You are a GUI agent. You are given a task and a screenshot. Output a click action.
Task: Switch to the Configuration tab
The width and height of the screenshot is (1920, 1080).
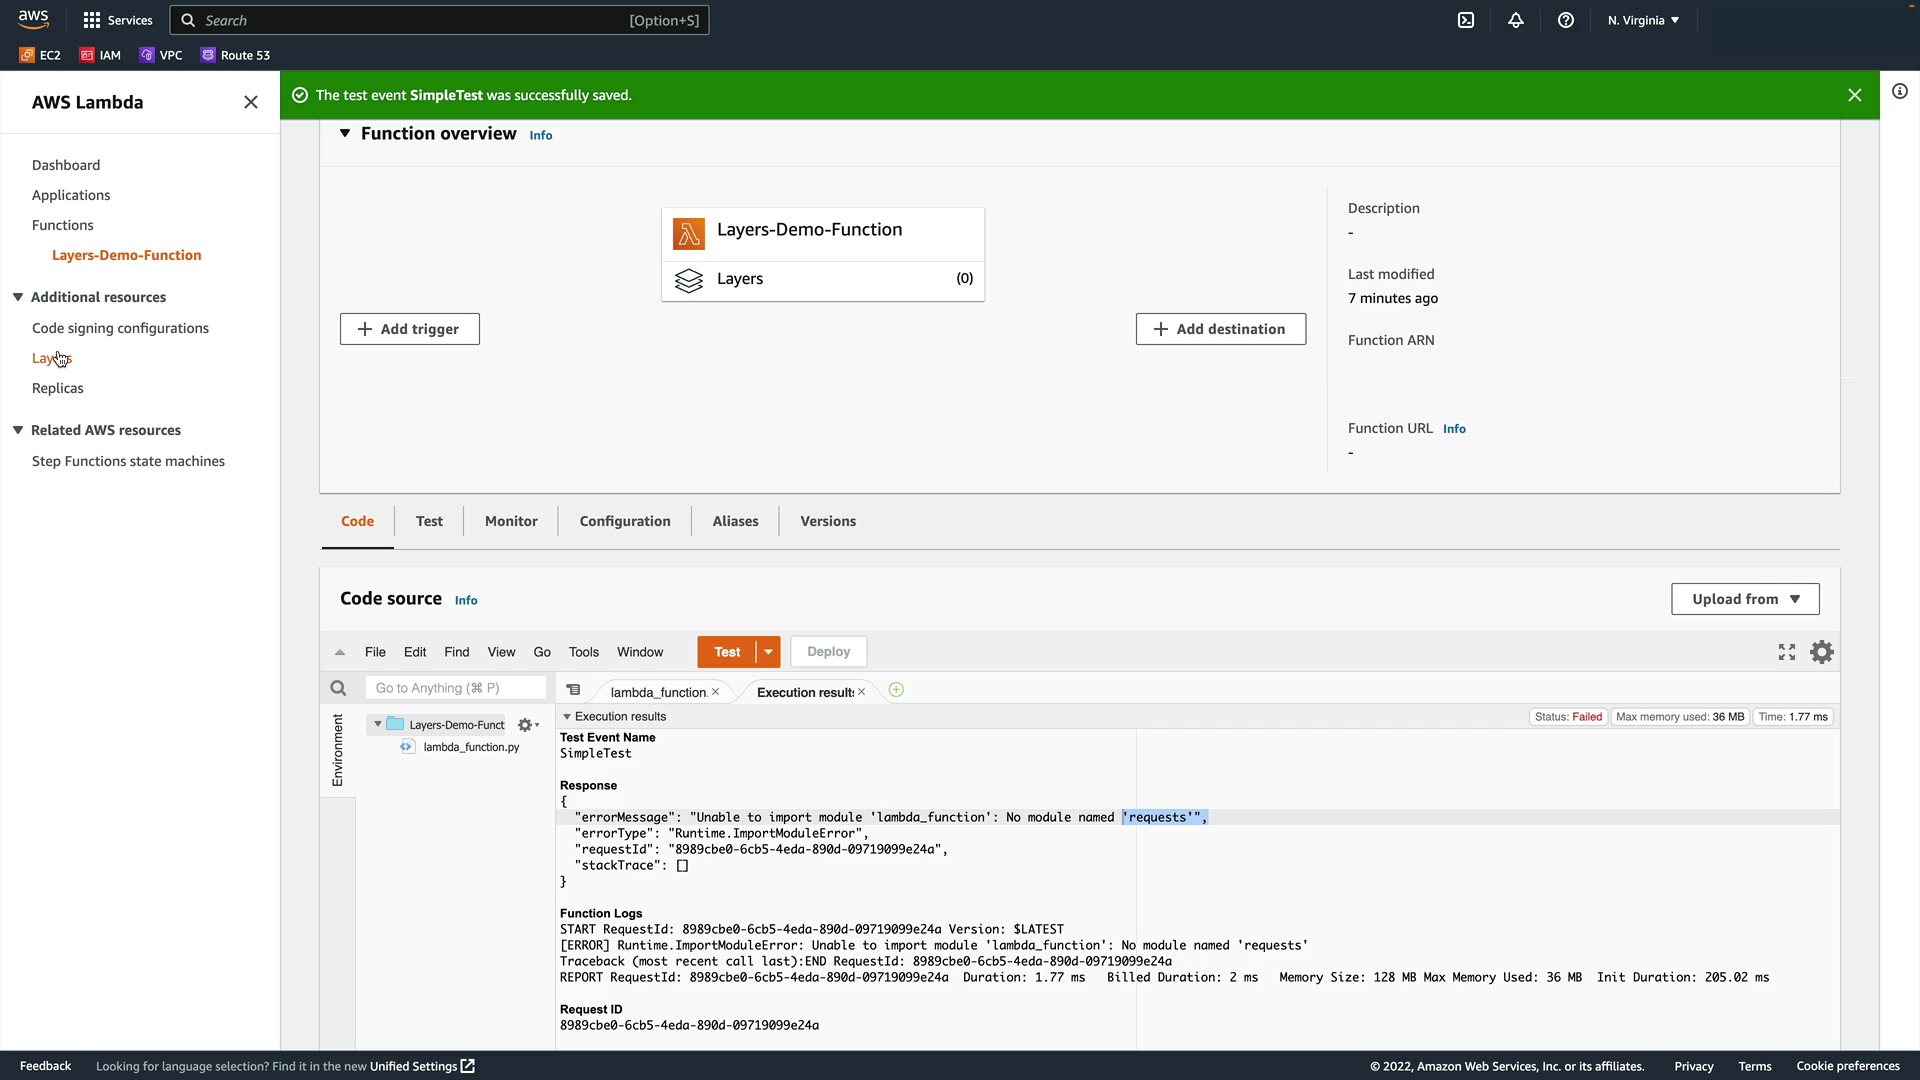pyautogui.click(x=625, y=521)
